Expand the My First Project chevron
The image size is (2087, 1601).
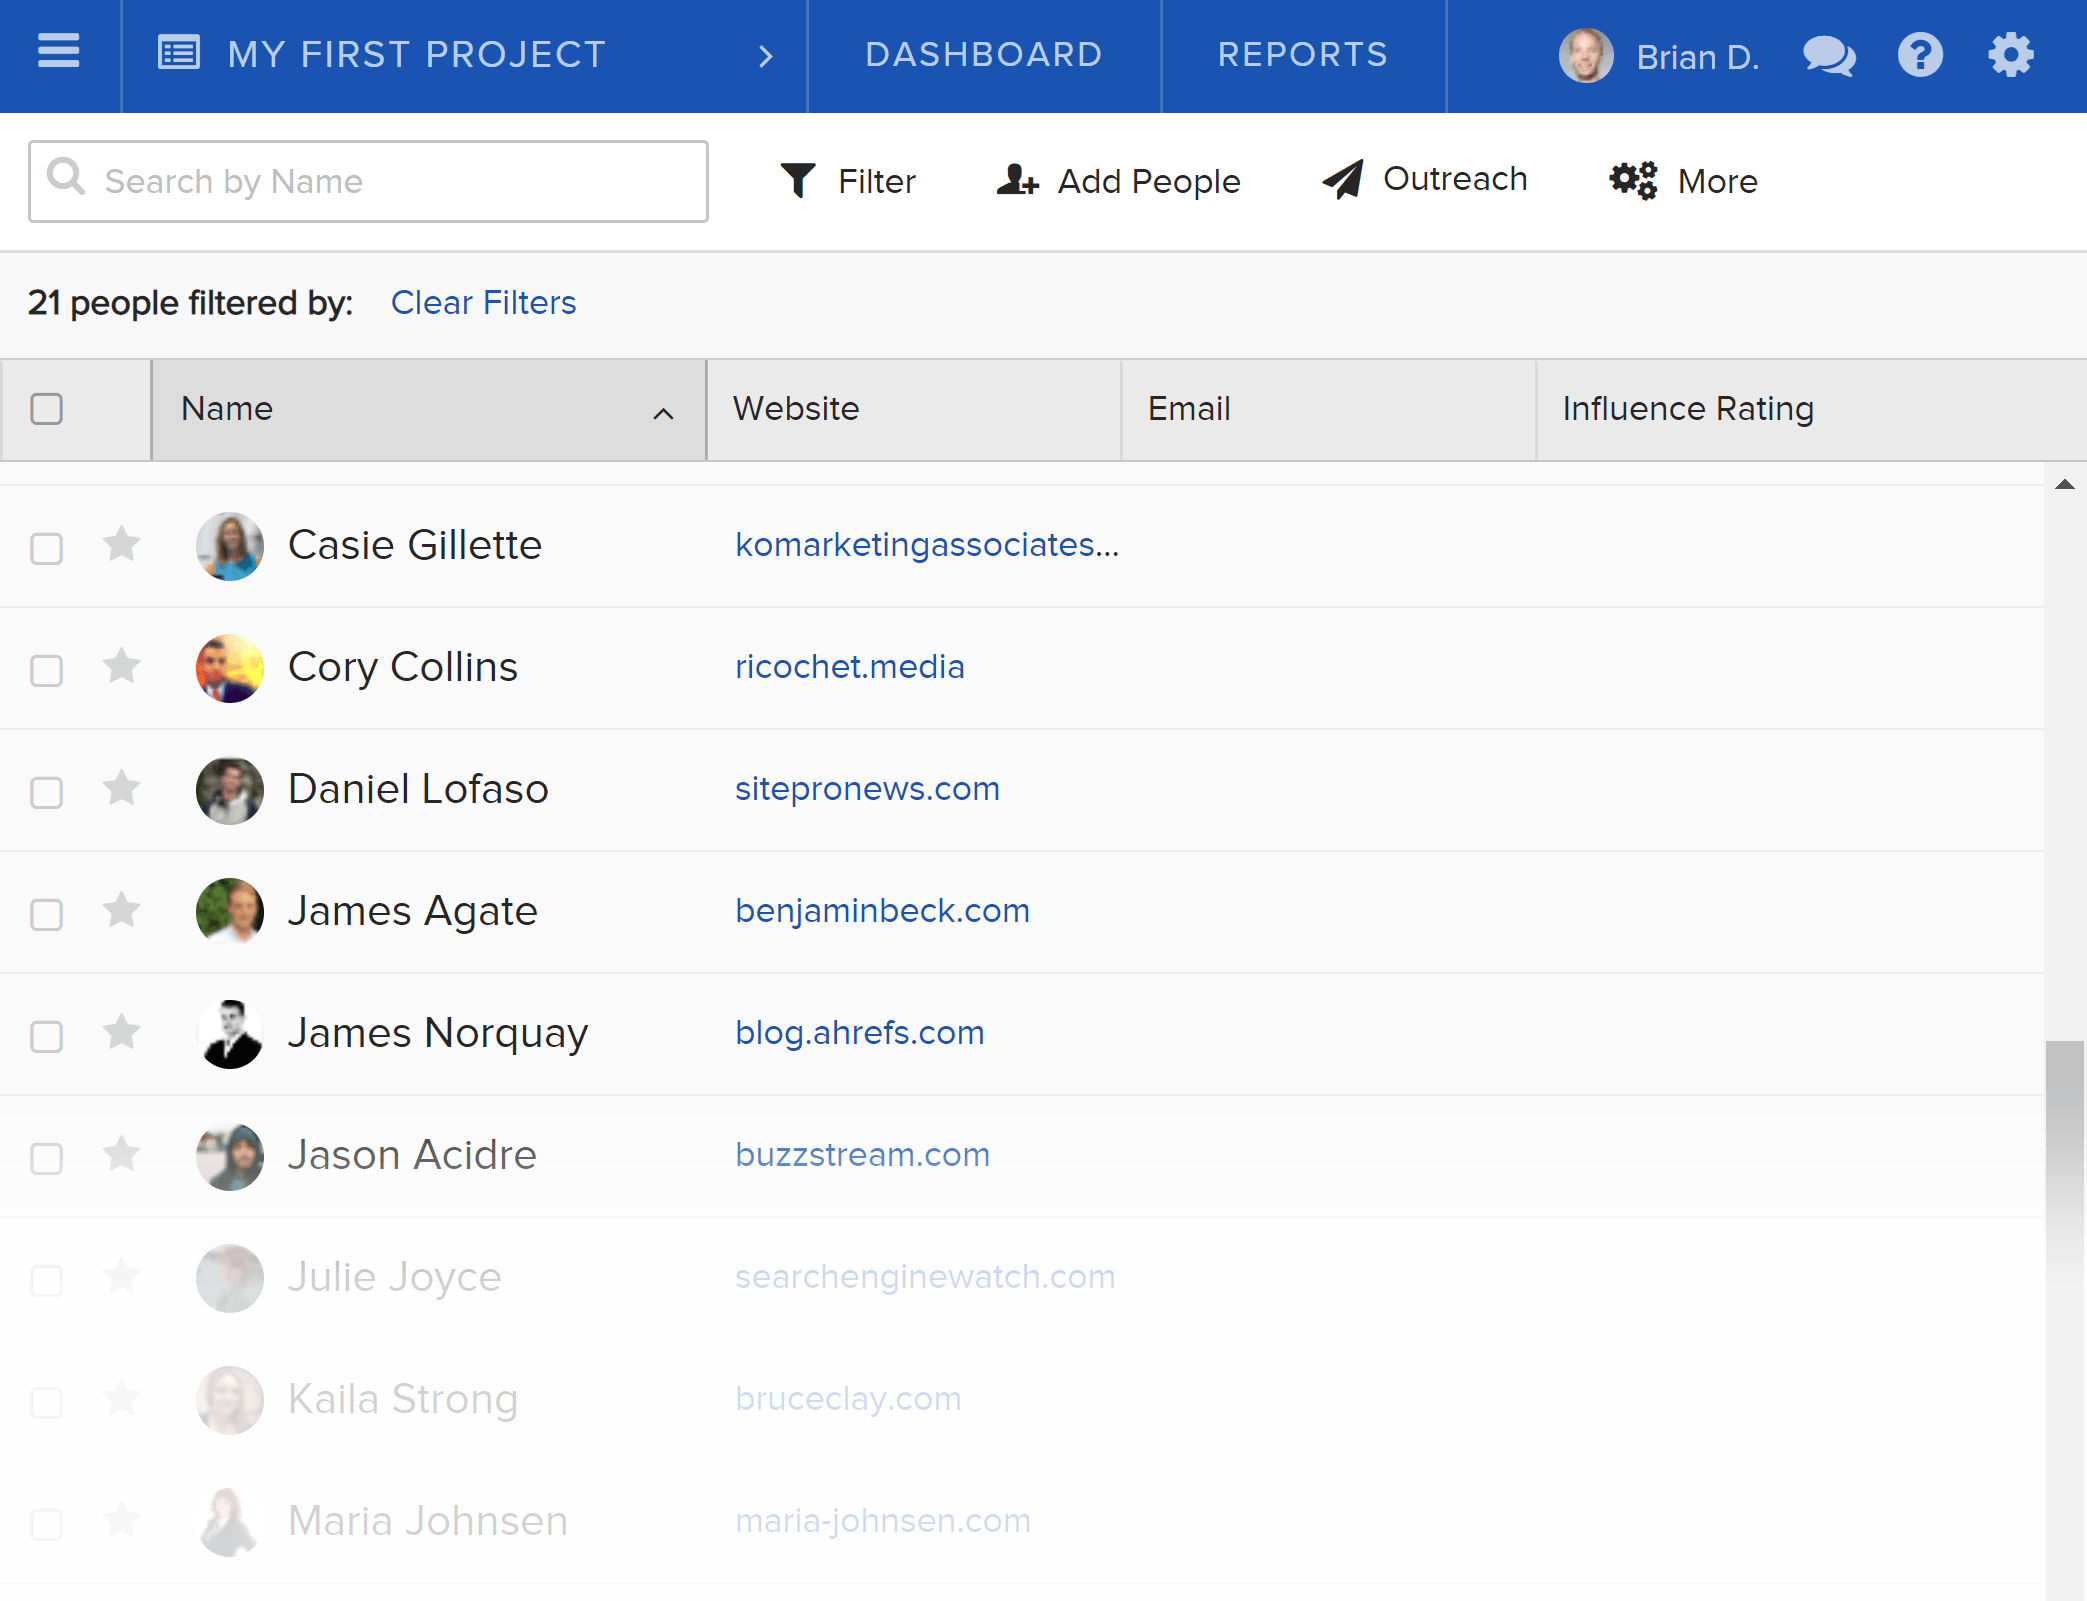[x=766, y=56]
